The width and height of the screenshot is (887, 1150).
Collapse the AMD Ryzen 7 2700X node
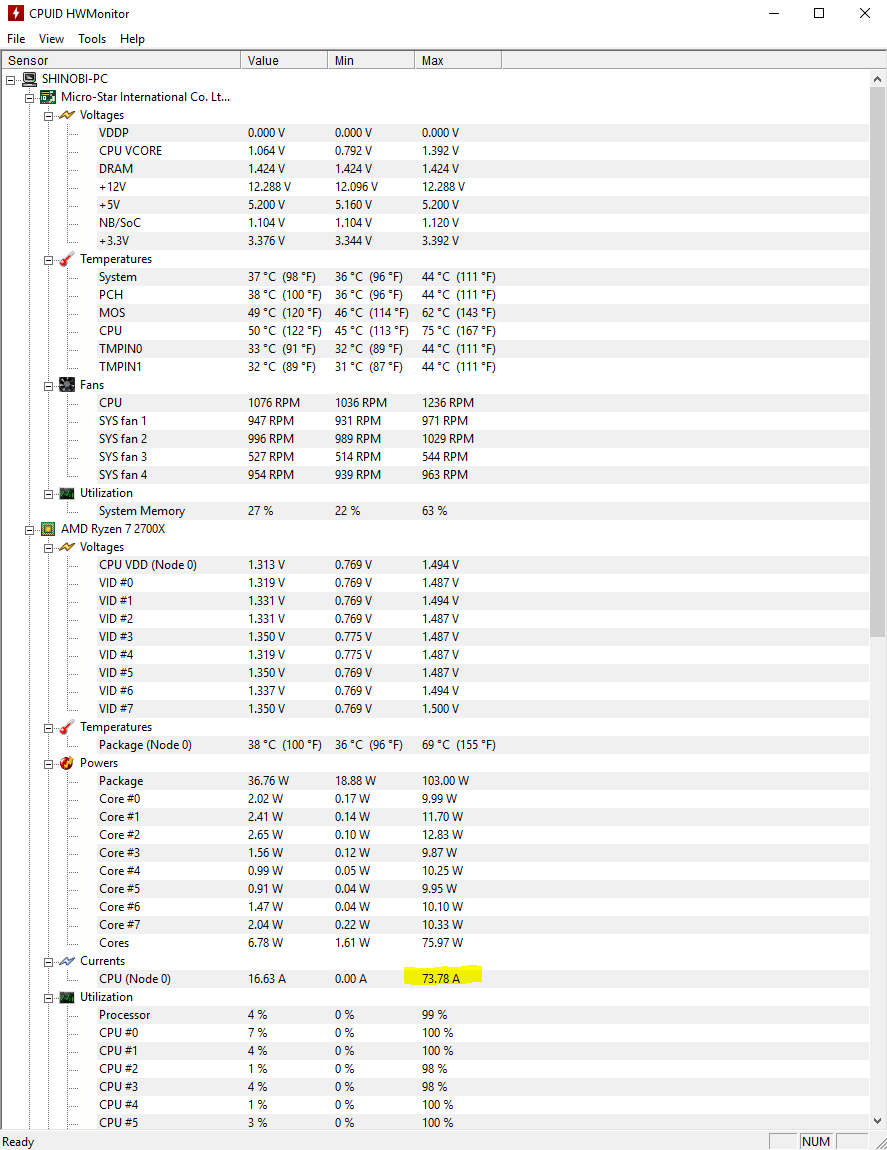pos(30,529)
